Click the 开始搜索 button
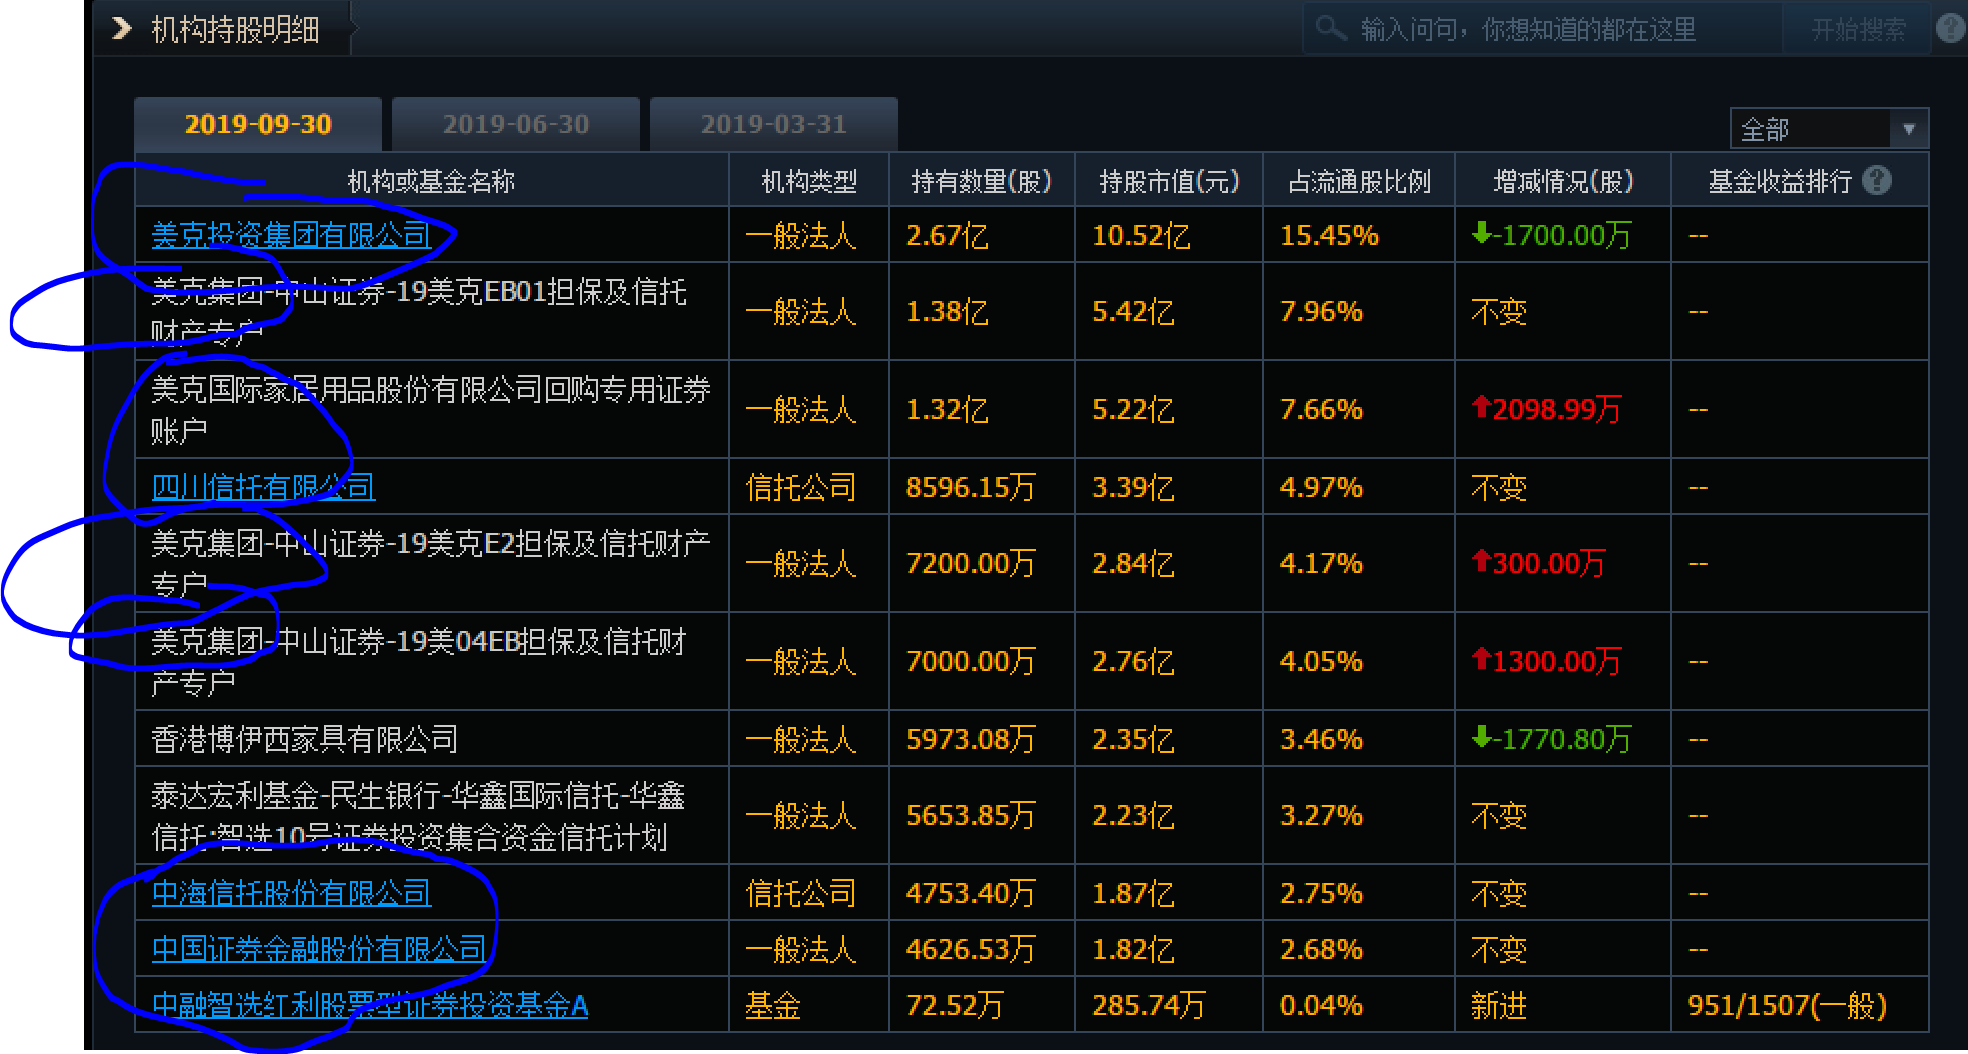1968x1054 pixels. tap(1858, 30)
